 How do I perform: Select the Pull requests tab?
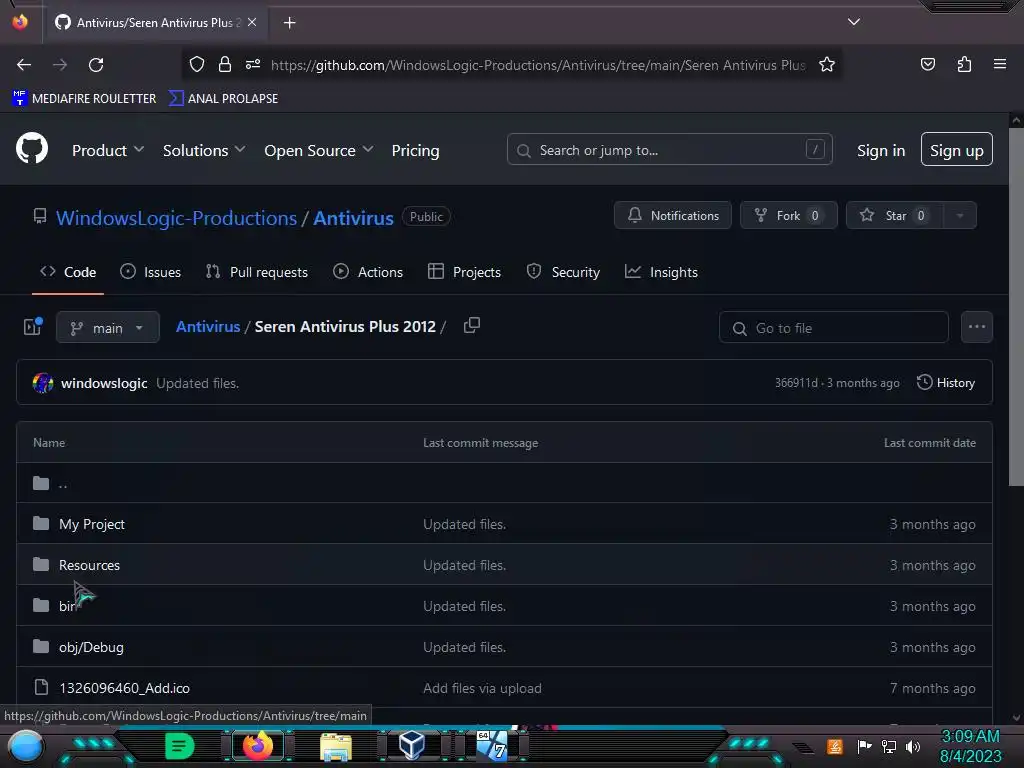tap(257, 272)
